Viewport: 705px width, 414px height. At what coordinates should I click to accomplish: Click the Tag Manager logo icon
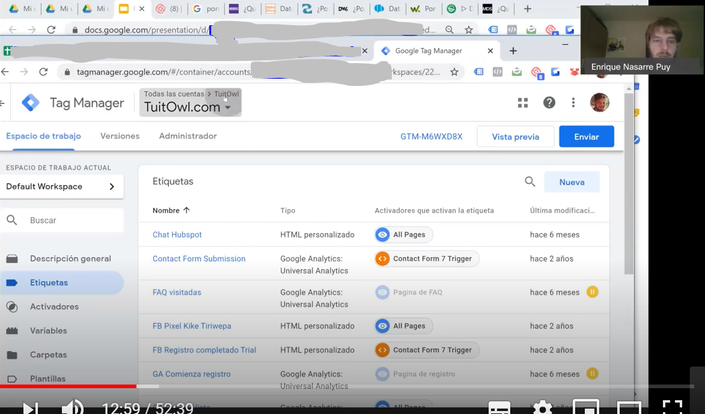click(x=31, y=103)
